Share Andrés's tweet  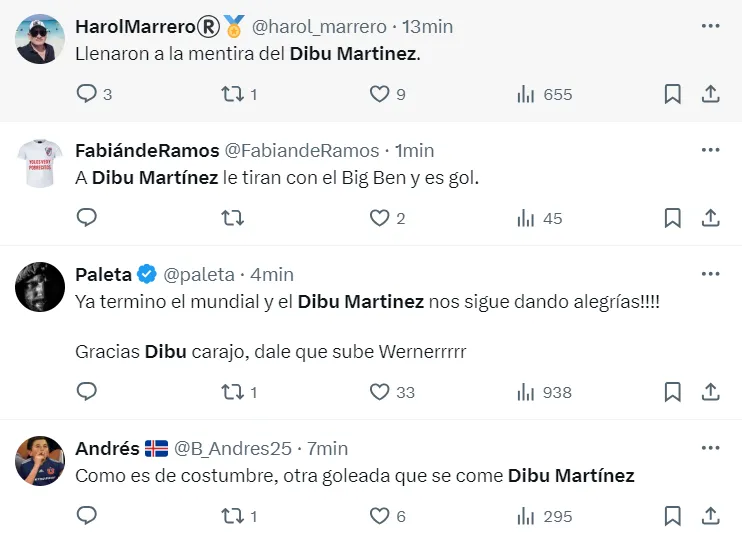[710, 516]
